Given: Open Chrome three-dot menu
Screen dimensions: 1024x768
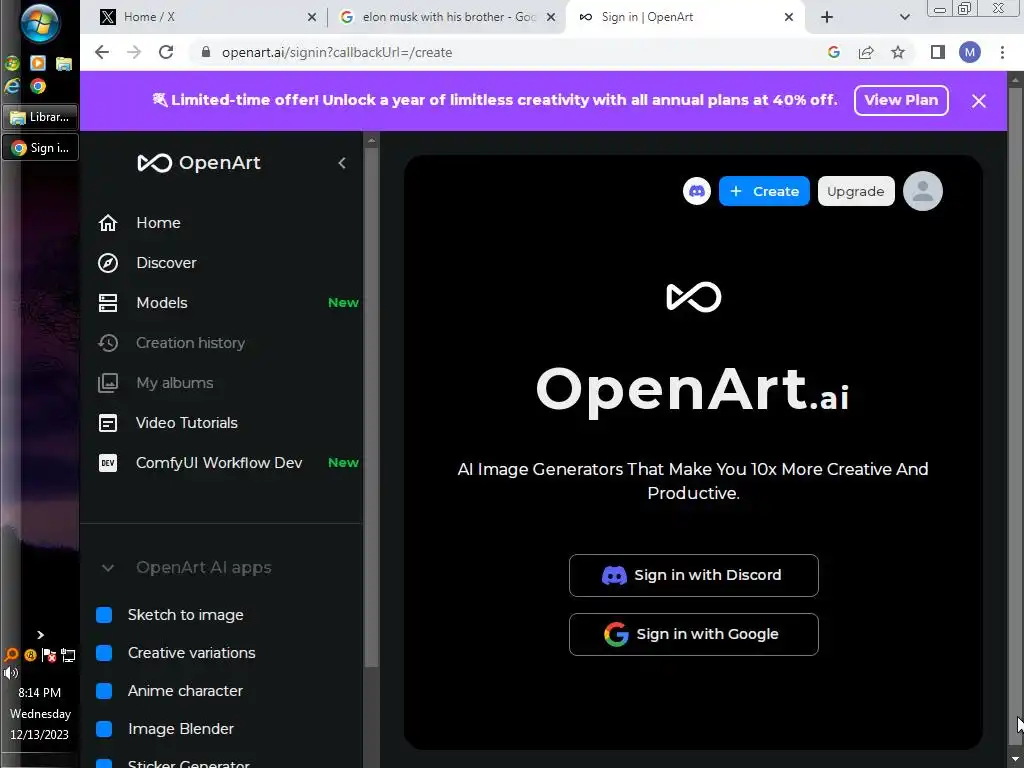Looking at the screenshot, I should click(1002, 52).
